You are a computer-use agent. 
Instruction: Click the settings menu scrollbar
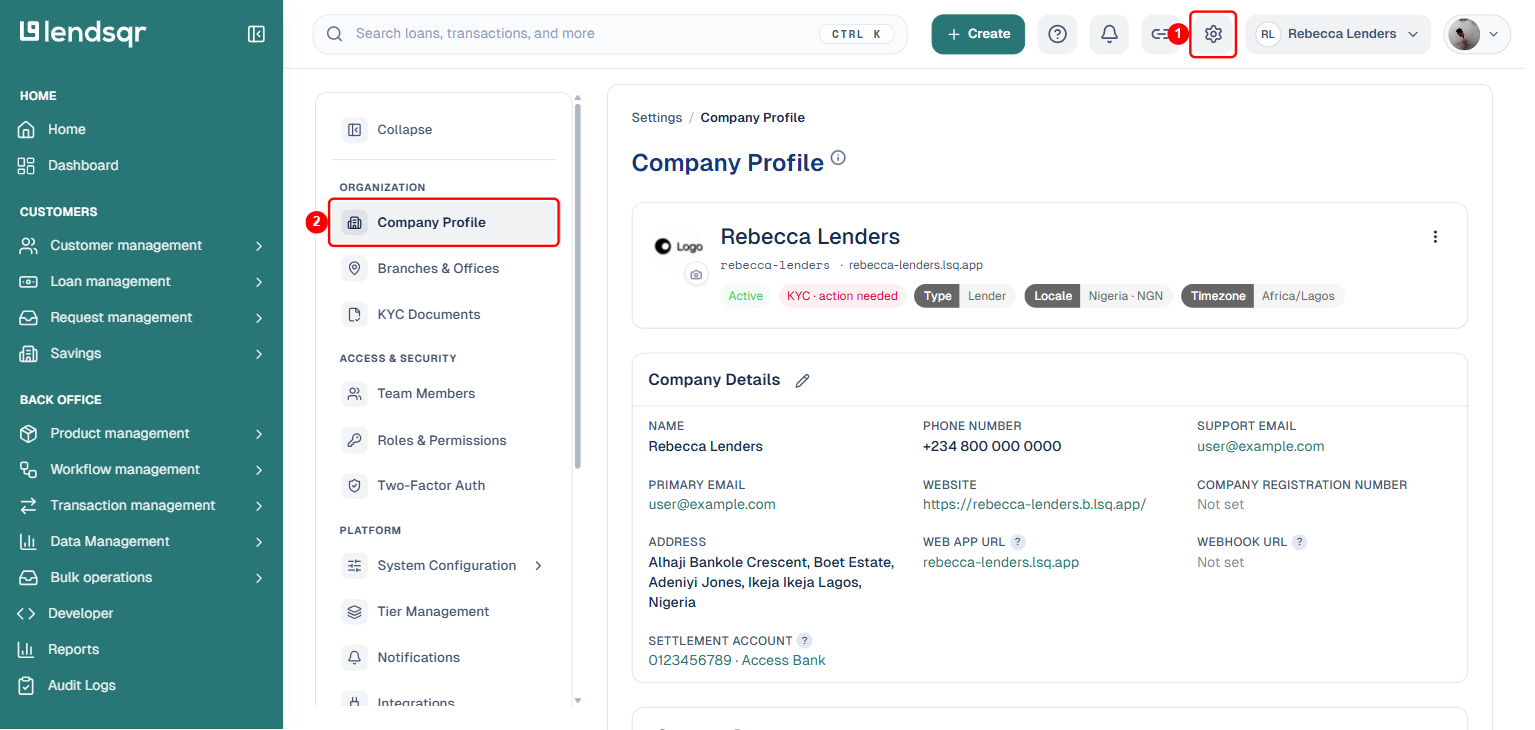pyautogui.click(x=577, y=285)
